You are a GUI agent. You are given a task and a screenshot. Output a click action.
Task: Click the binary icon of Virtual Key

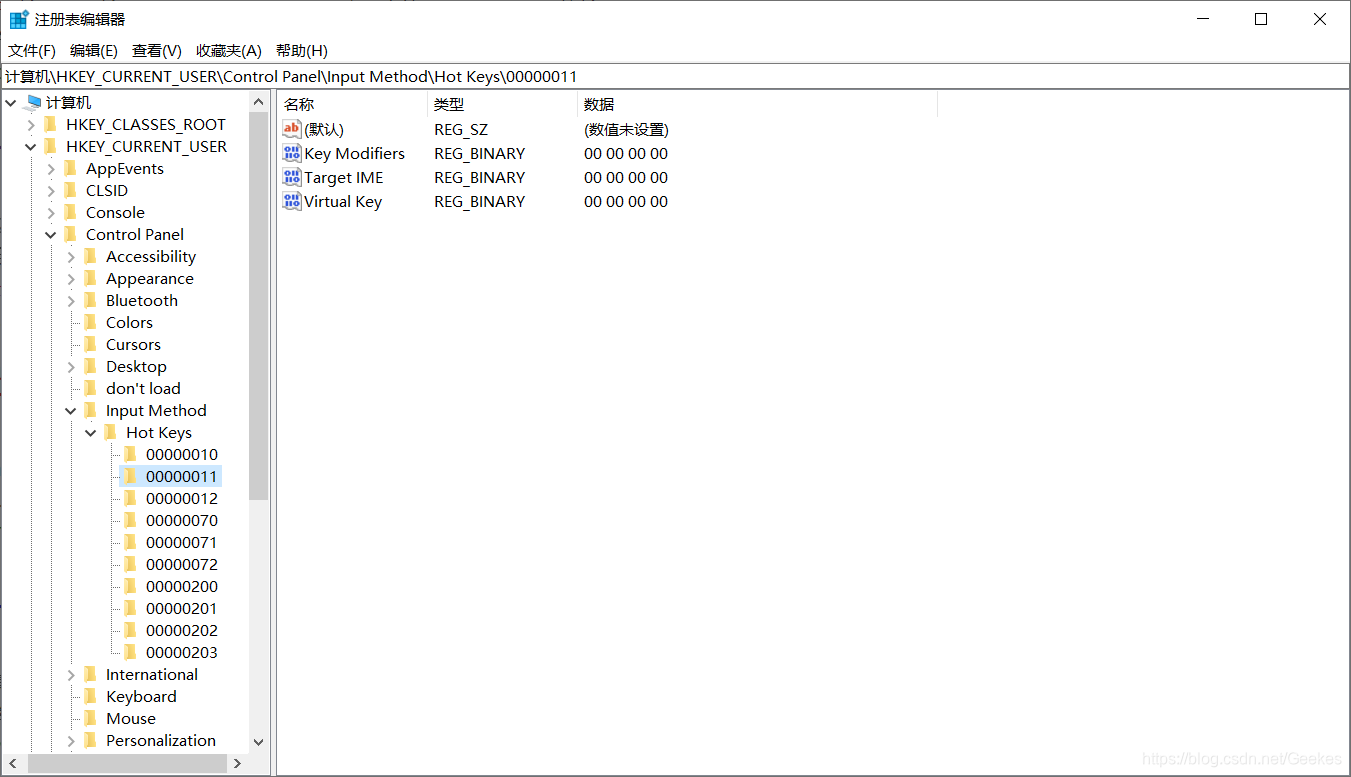coord(292,201)
